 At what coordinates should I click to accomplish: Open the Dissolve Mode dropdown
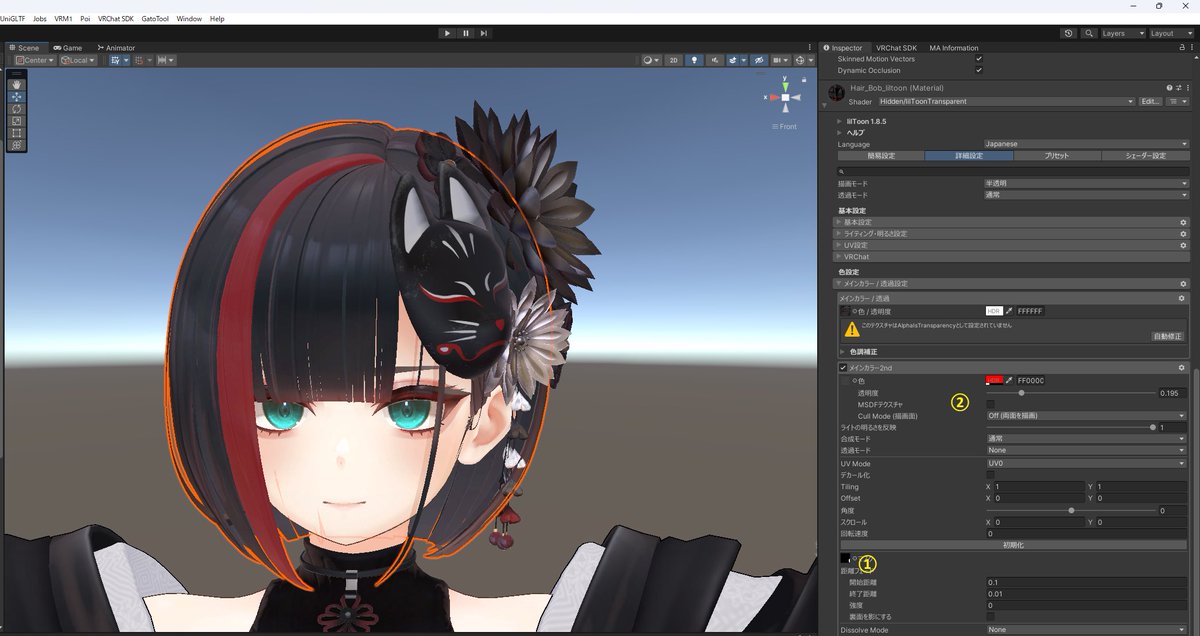pyautogui.click(x=1086, y=630)
